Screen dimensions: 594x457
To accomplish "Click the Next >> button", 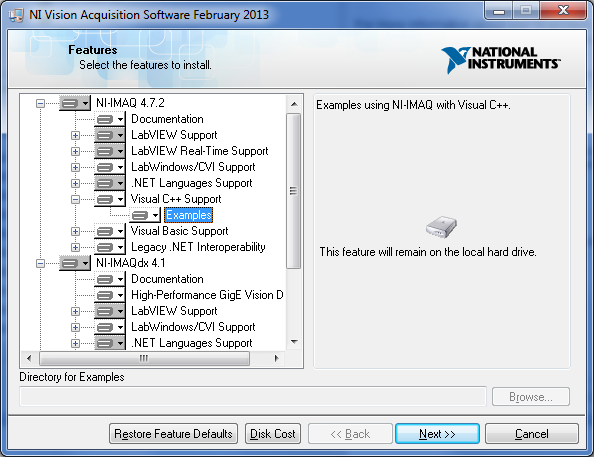I will tap(437, 434).
